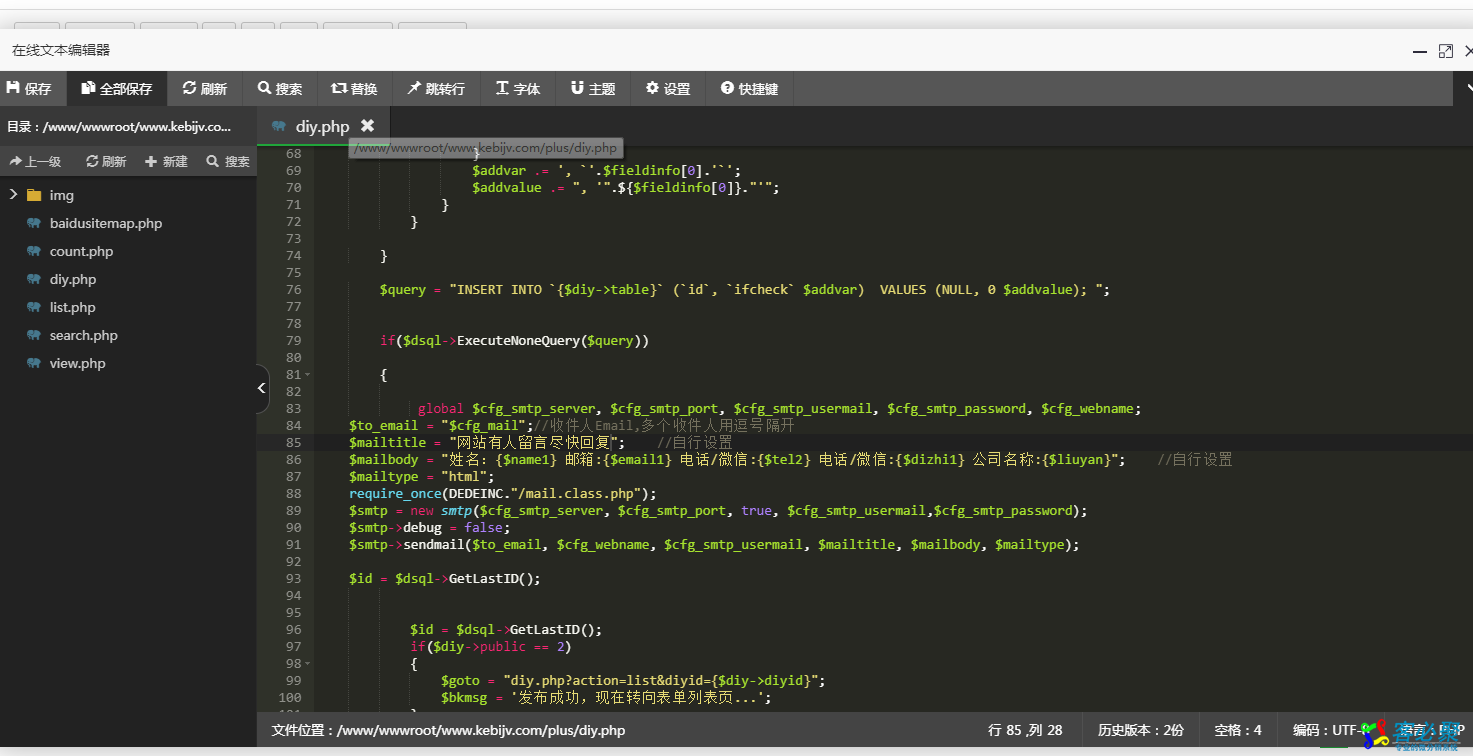
Task: Open the 替换 replace tool
Action: pos(355,89)
